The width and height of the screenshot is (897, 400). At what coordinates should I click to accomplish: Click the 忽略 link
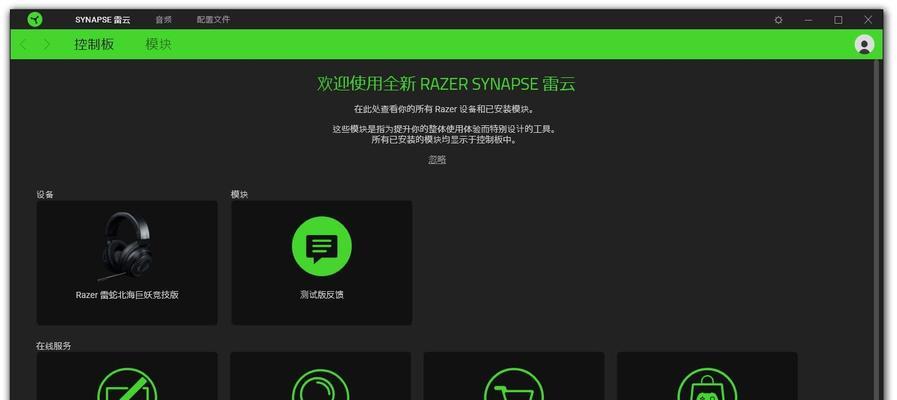tap(437, 160)
